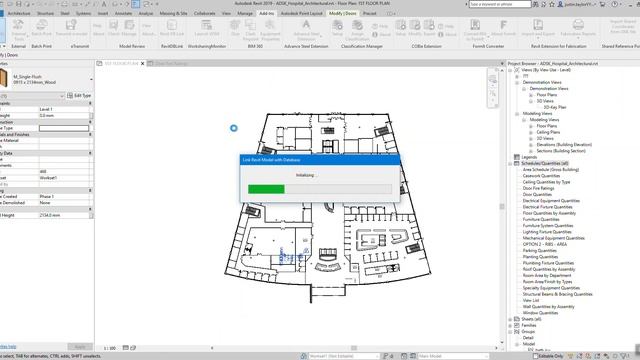This screenshot has height=360, width=640.
Task: Open Transmit a model in eTransmit
Action: (x=71, y=28)
